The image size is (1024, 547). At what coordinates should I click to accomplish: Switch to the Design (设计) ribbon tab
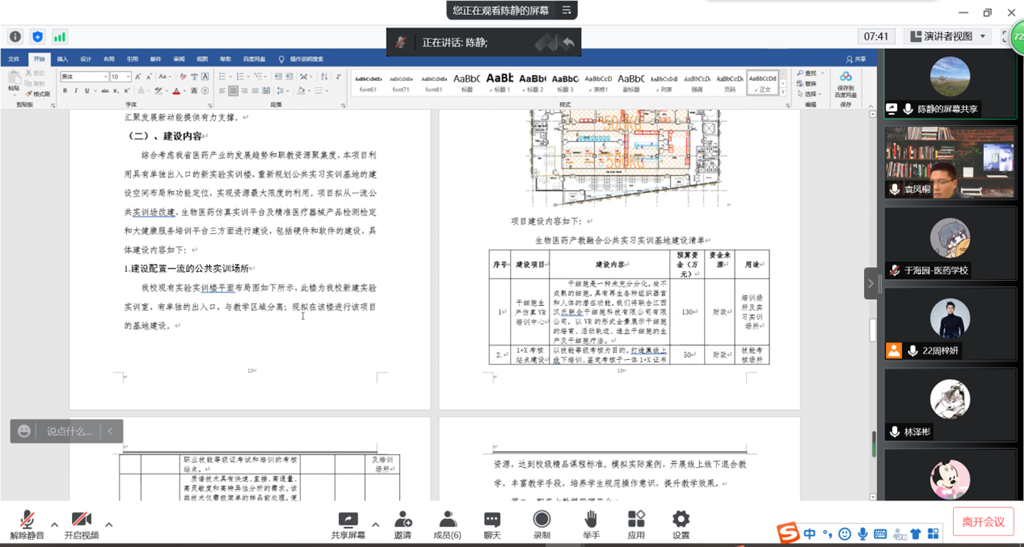click(86, 59)
